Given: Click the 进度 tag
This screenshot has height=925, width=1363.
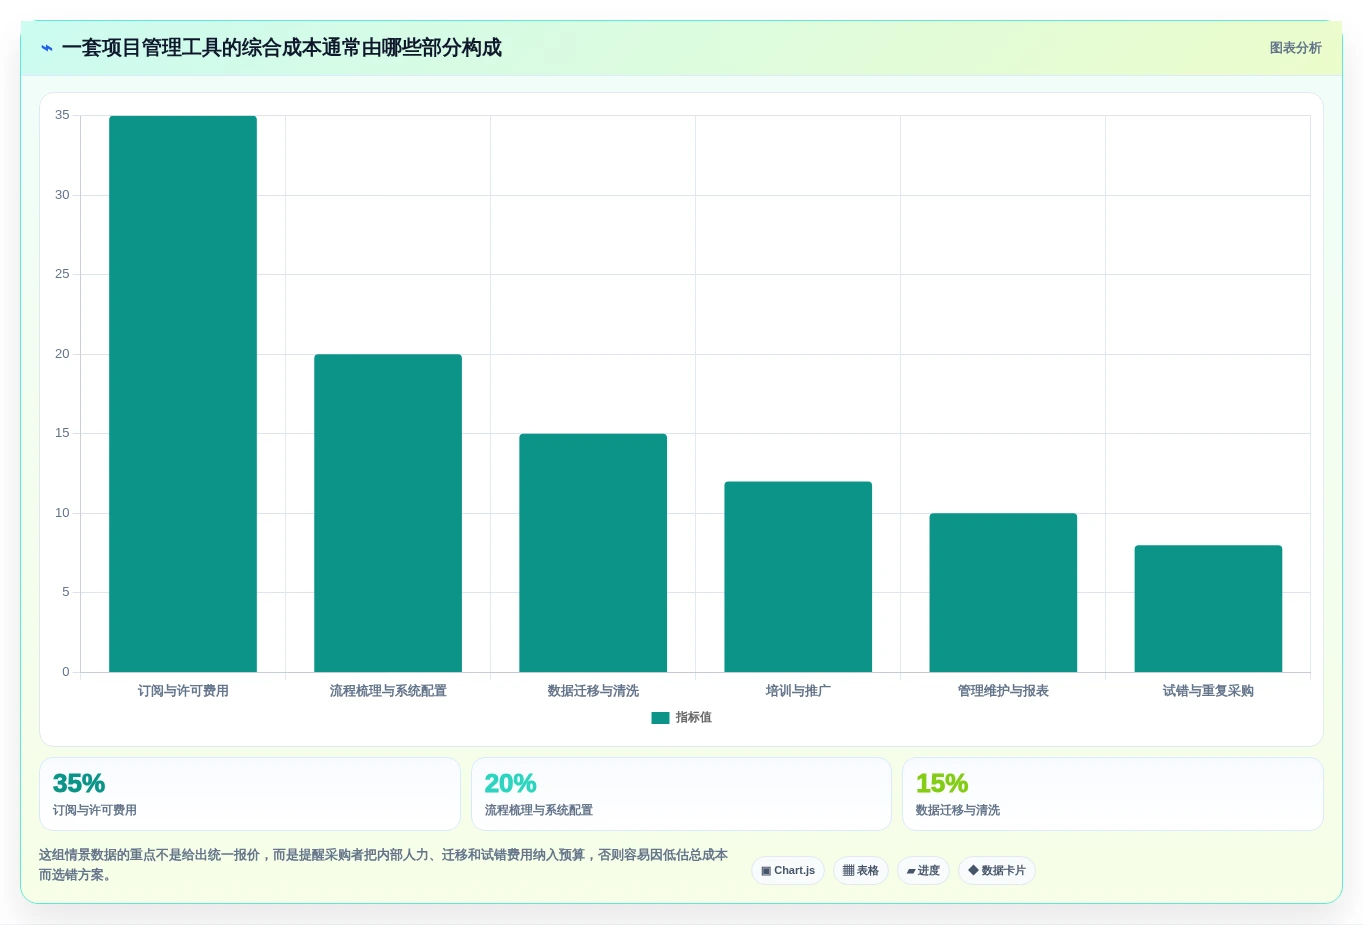Looking at the screenshot, I should (923, 871).
